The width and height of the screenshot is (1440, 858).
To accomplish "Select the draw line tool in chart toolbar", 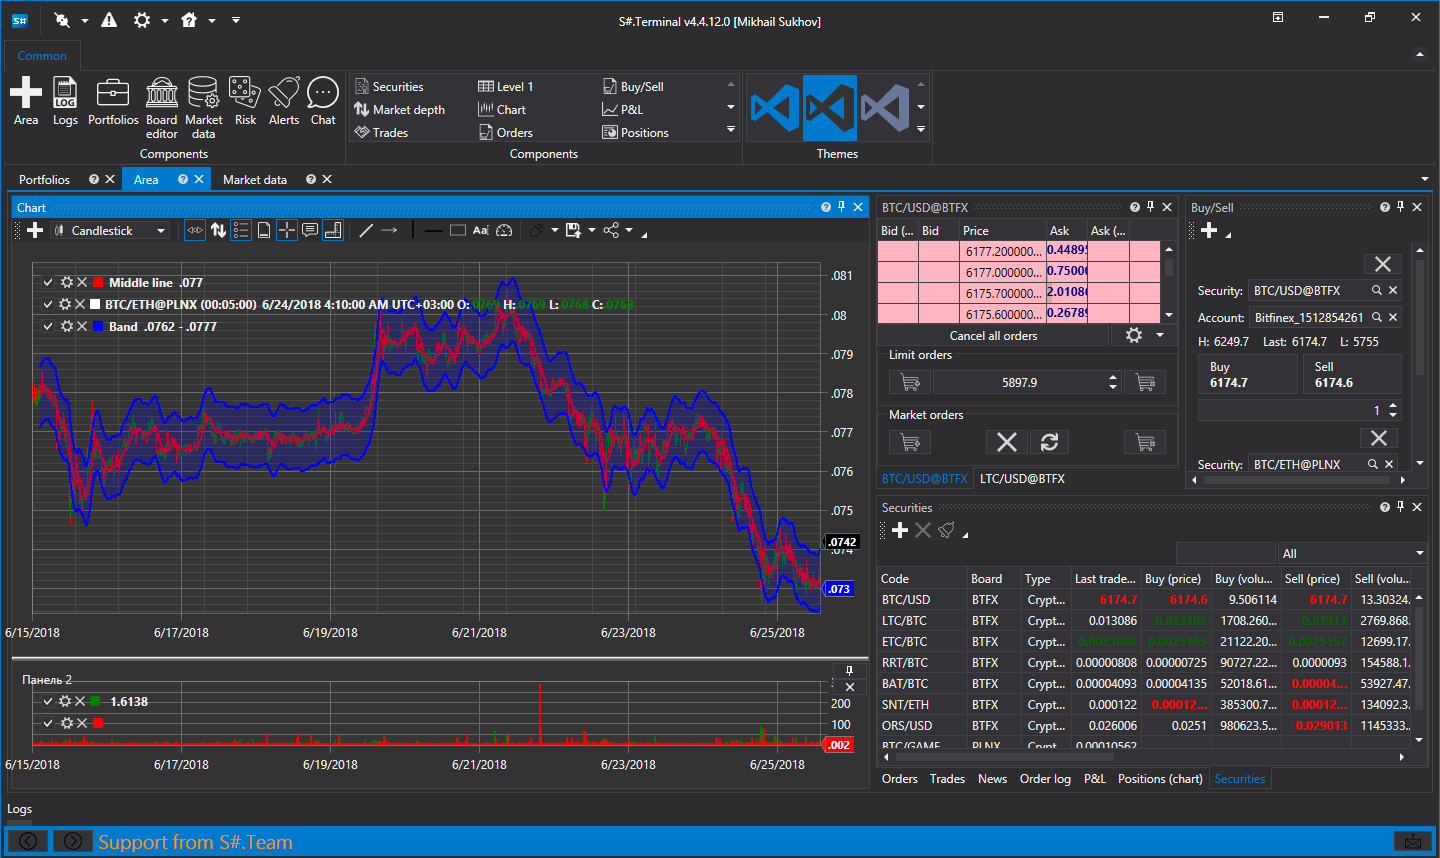I will pos(366,230).
